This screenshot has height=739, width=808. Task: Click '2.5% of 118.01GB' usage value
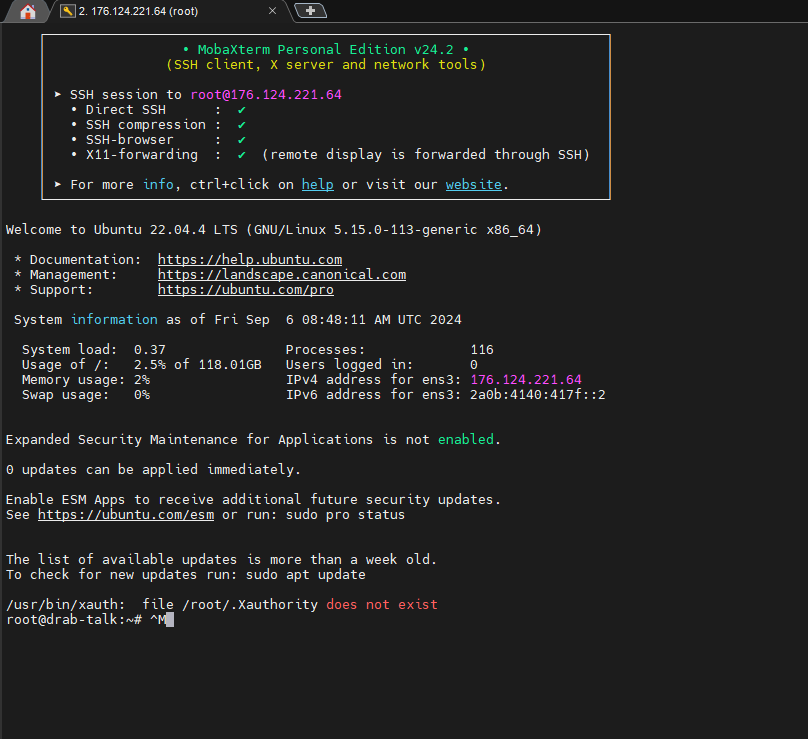point(198,364)
